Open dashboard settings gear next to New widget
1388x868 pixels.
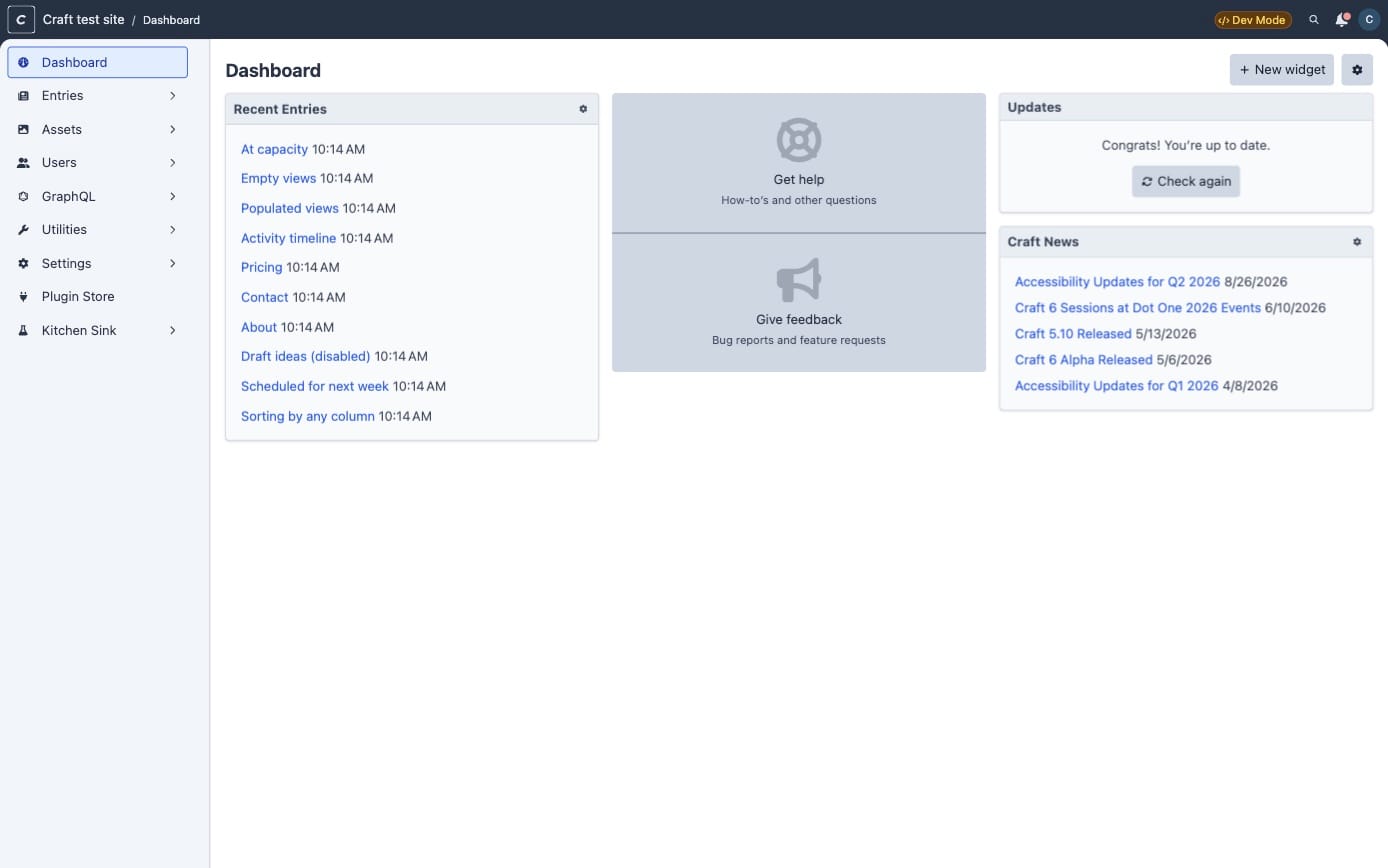(1357, 70)
